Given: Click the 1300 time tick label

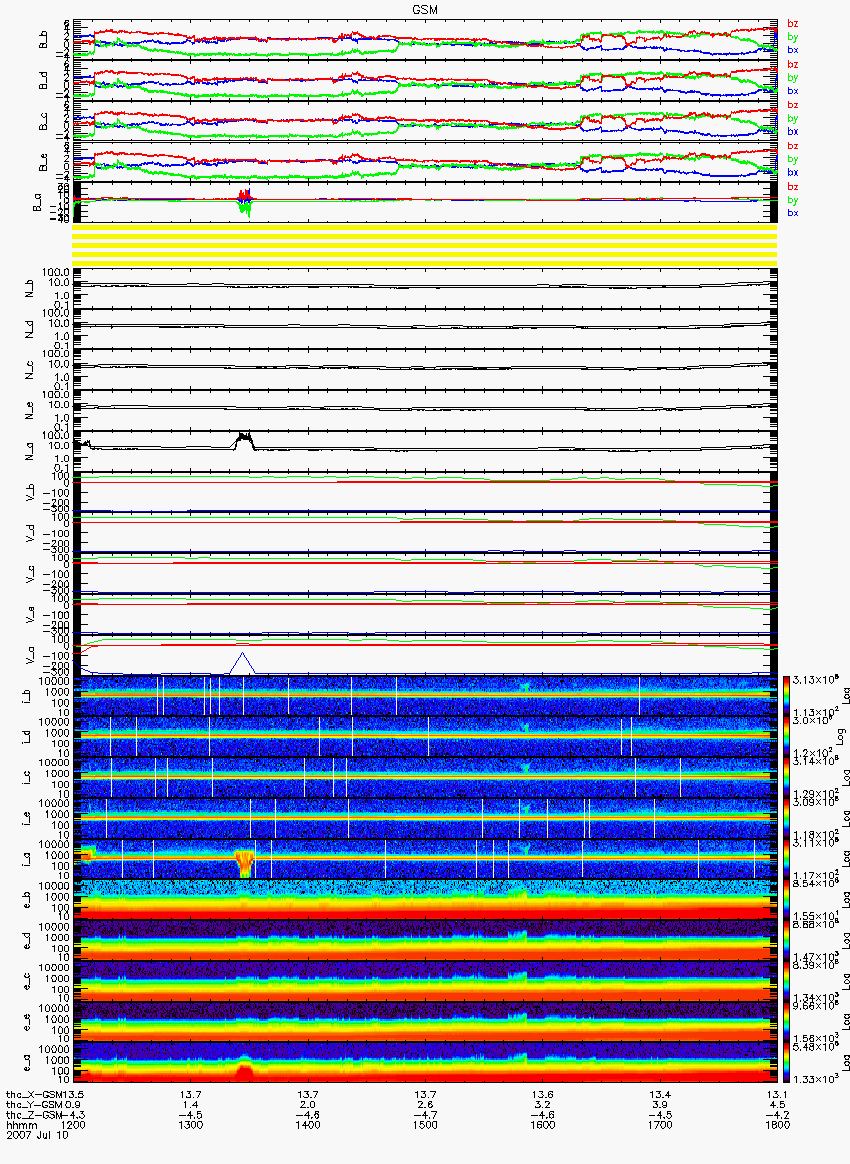Looking at the screenshot, I should click(191, 1125).
